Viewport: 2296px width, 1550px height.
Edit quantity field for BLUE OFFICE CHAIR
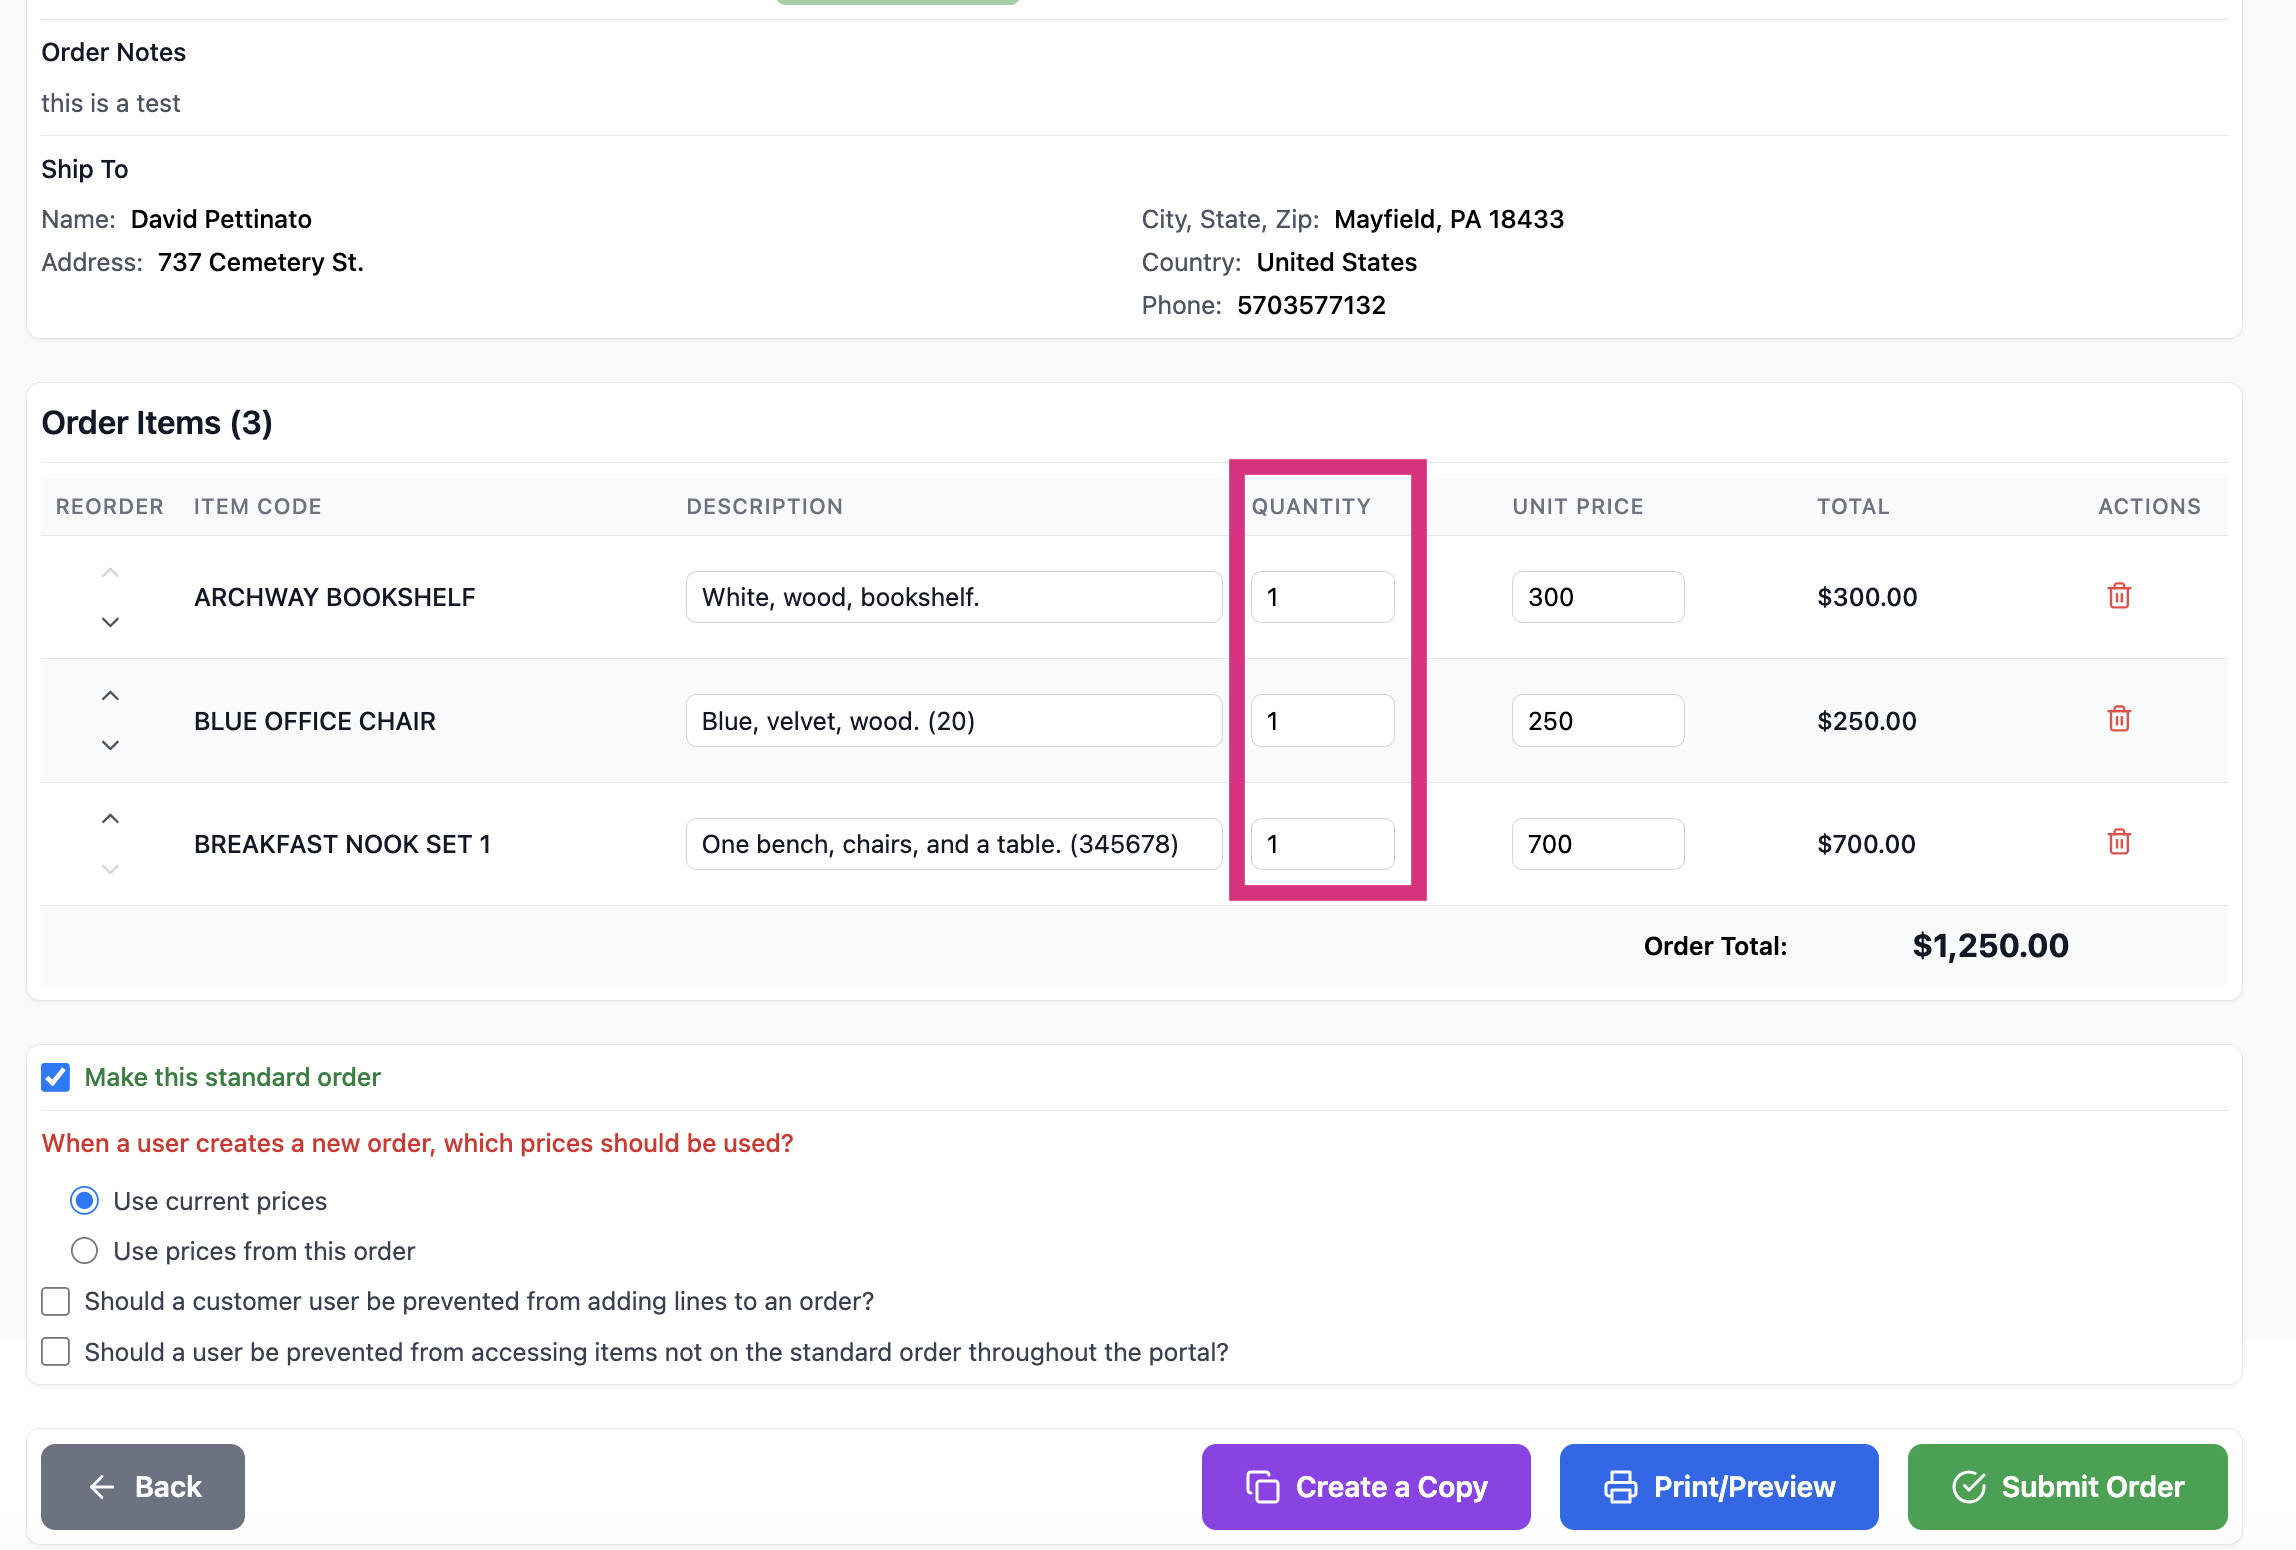tap(1322, 720)
